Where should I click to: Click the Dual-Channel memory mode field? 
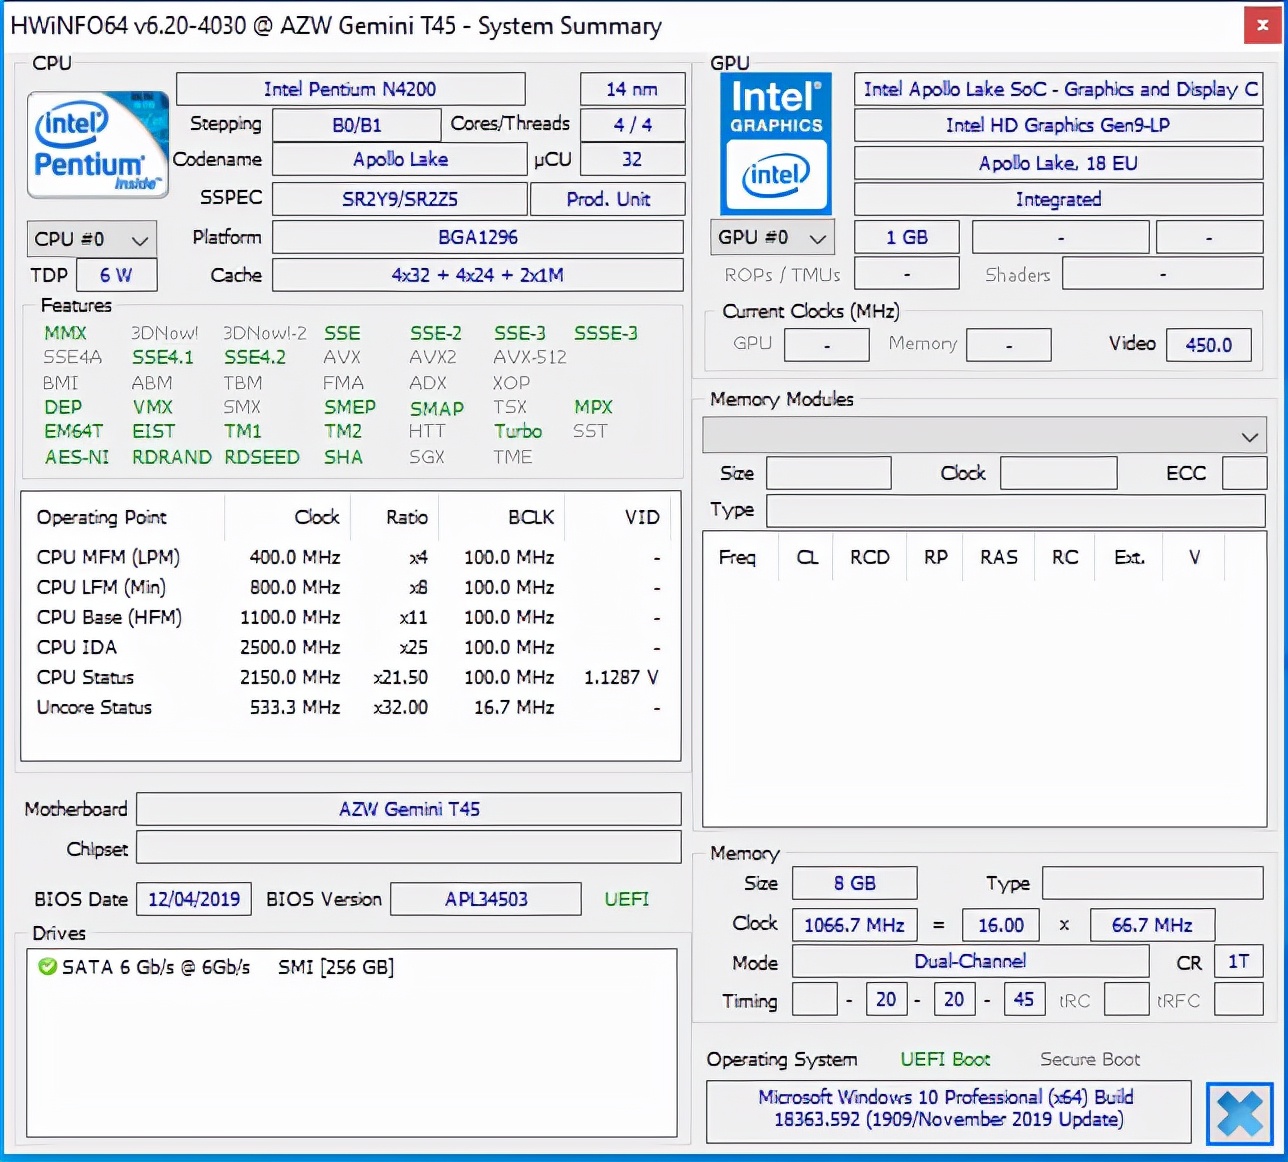point(969,961)
